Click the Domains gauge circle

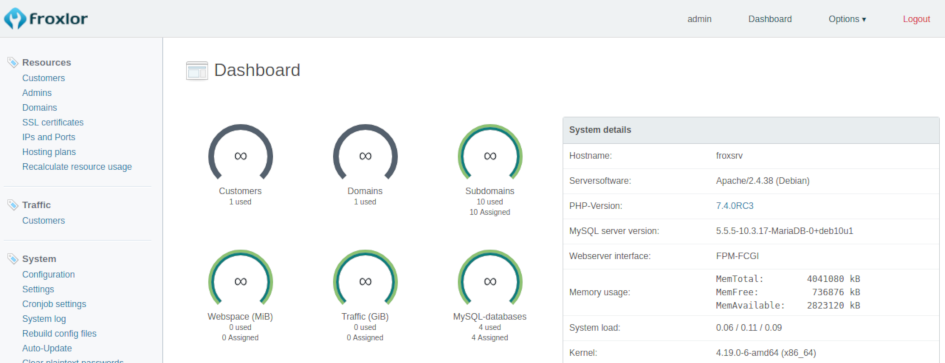[365, 154]
